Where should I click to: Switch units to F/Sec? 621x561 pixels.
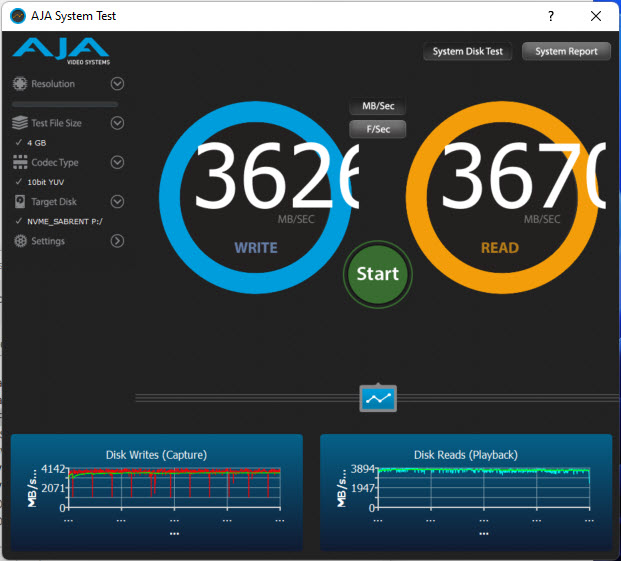(378, 129)
